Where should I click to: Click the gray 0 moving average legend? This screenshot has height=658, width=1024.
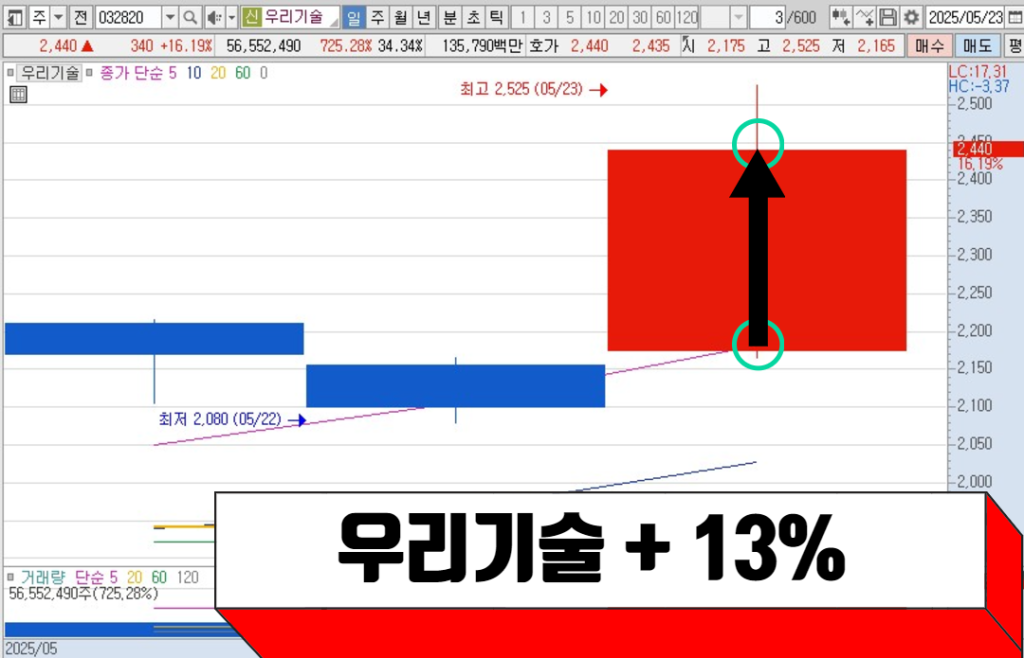click(x=263, y=73)
